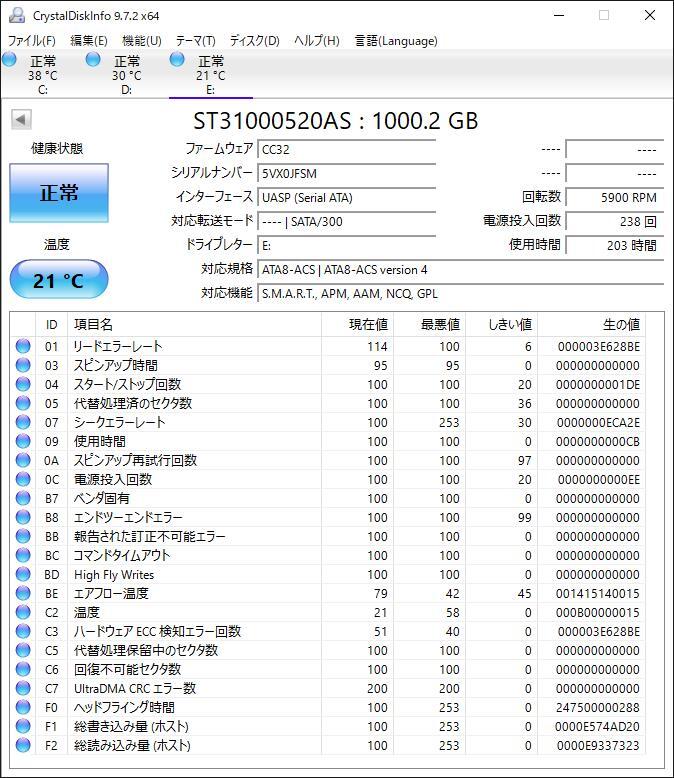Click the status icon for 05 代替処理済のセクタ数

(x=23, y=403)
